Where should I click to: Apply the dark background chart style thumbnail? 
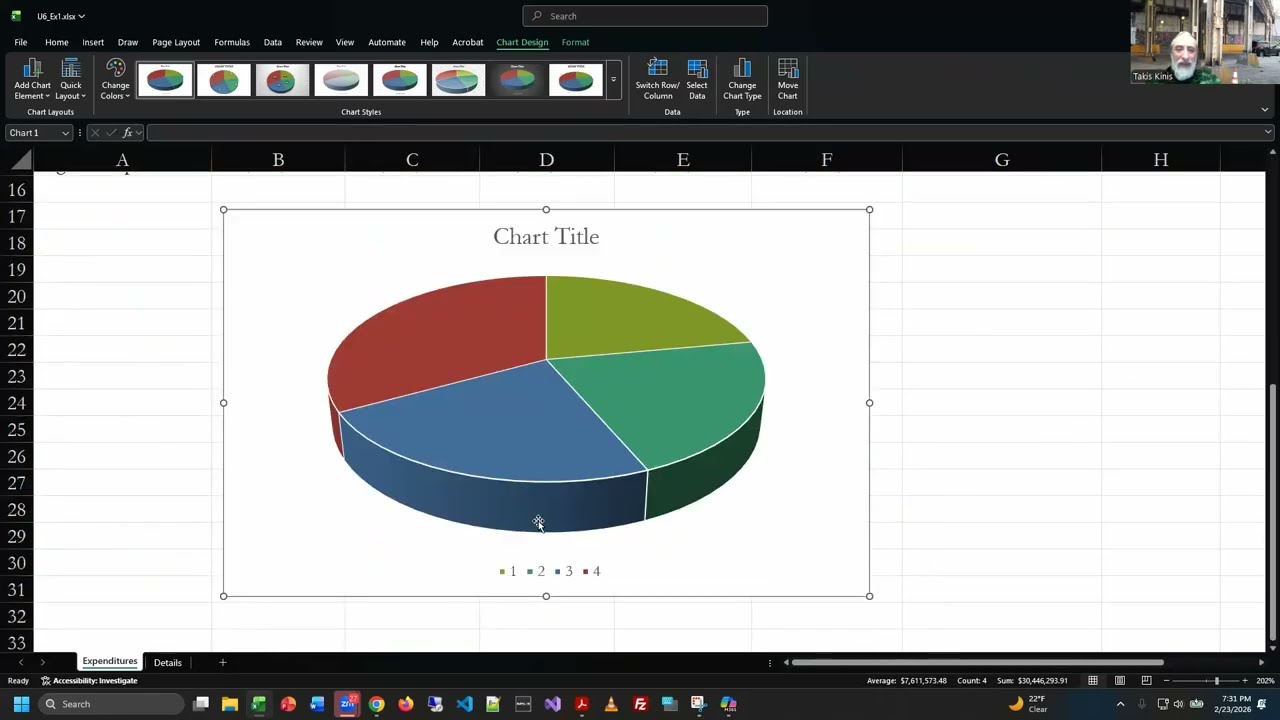(x=517, y=80)
